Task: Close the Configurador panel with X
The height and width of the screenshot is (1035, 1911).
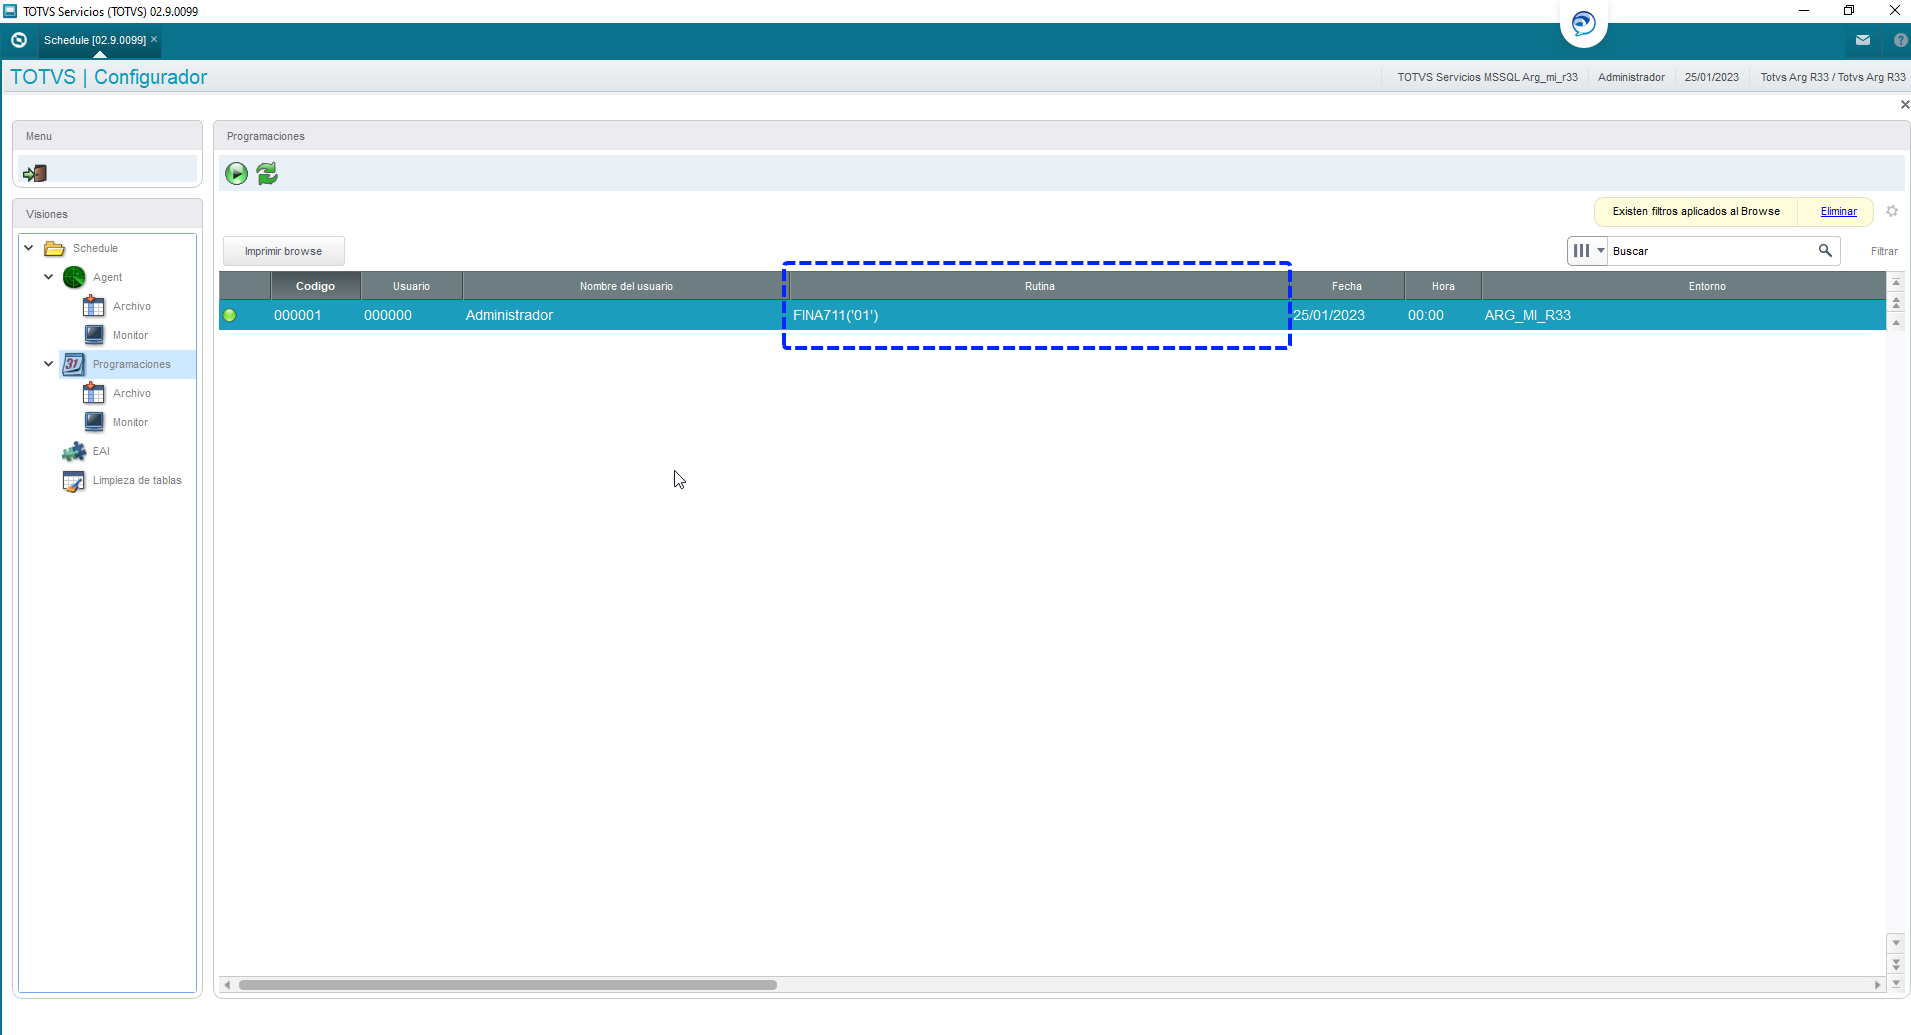Action: (1904, 105)
